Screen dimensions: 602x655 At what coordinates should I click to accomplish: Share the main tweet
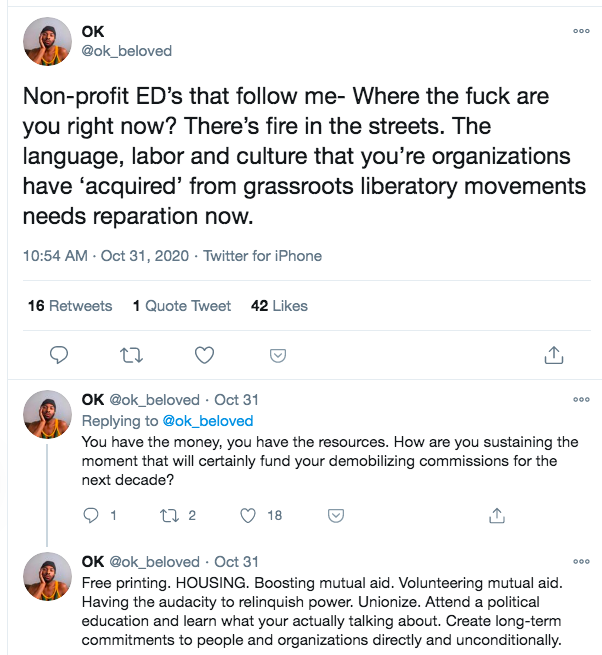[x=553, y=355]
